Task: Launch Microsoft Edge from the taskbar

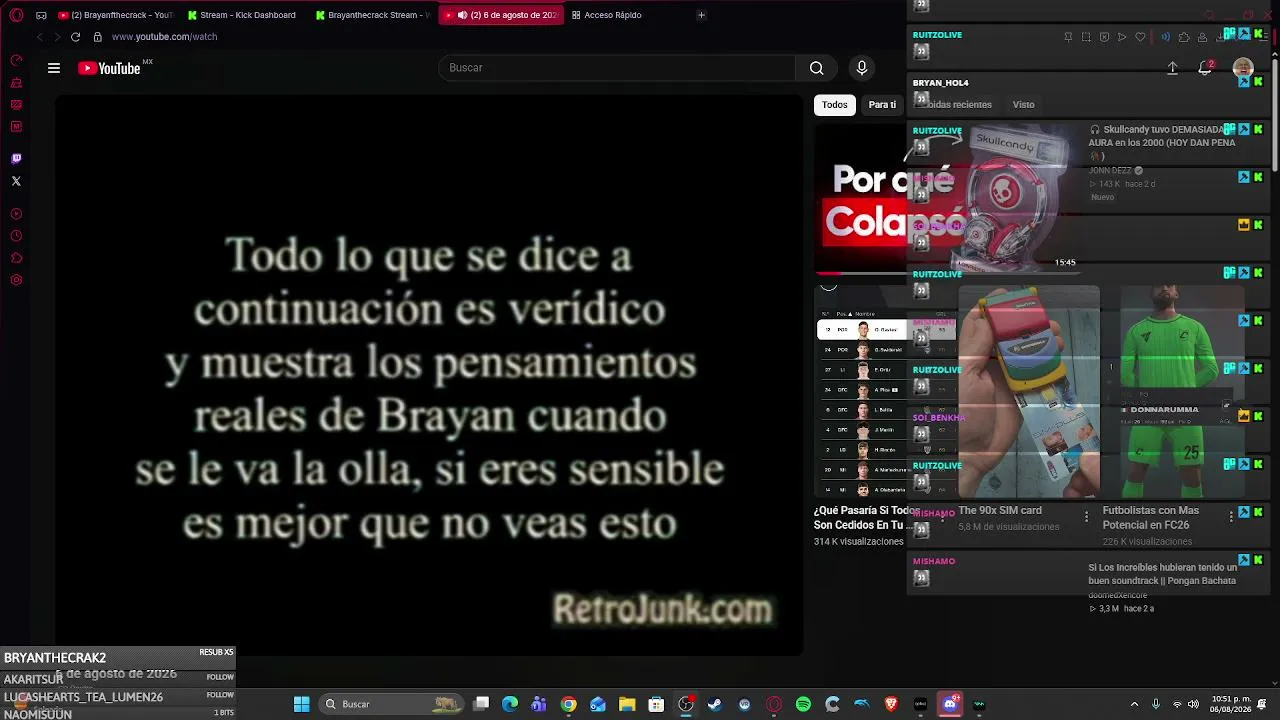Action: [510, 704]
